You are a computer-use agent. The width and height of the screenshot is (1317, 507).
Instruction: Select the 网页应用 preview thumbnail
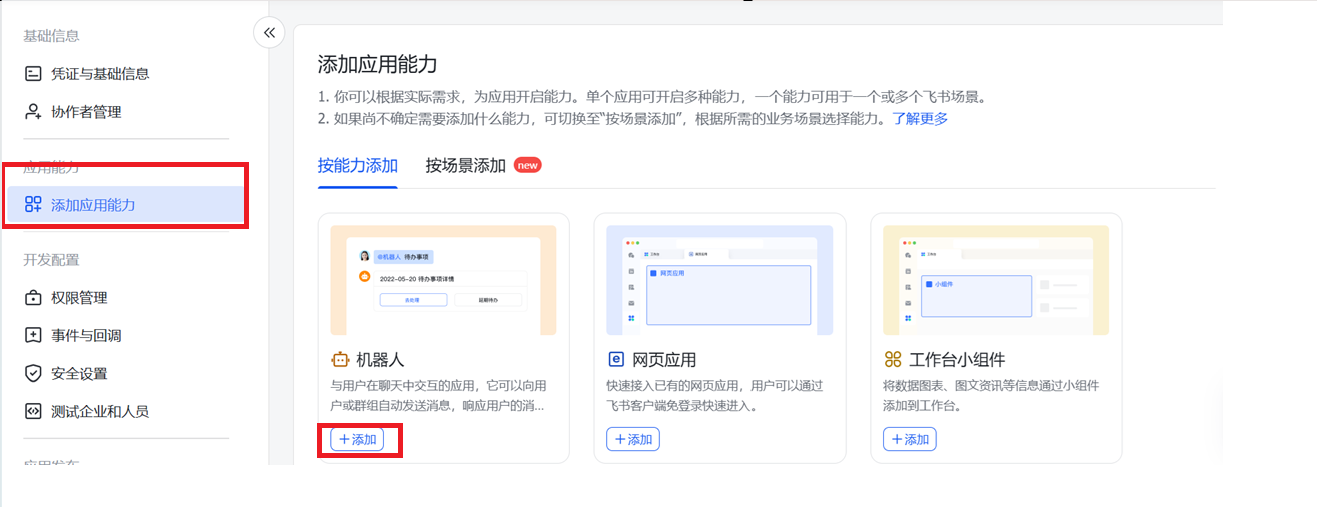click(720, 280)
